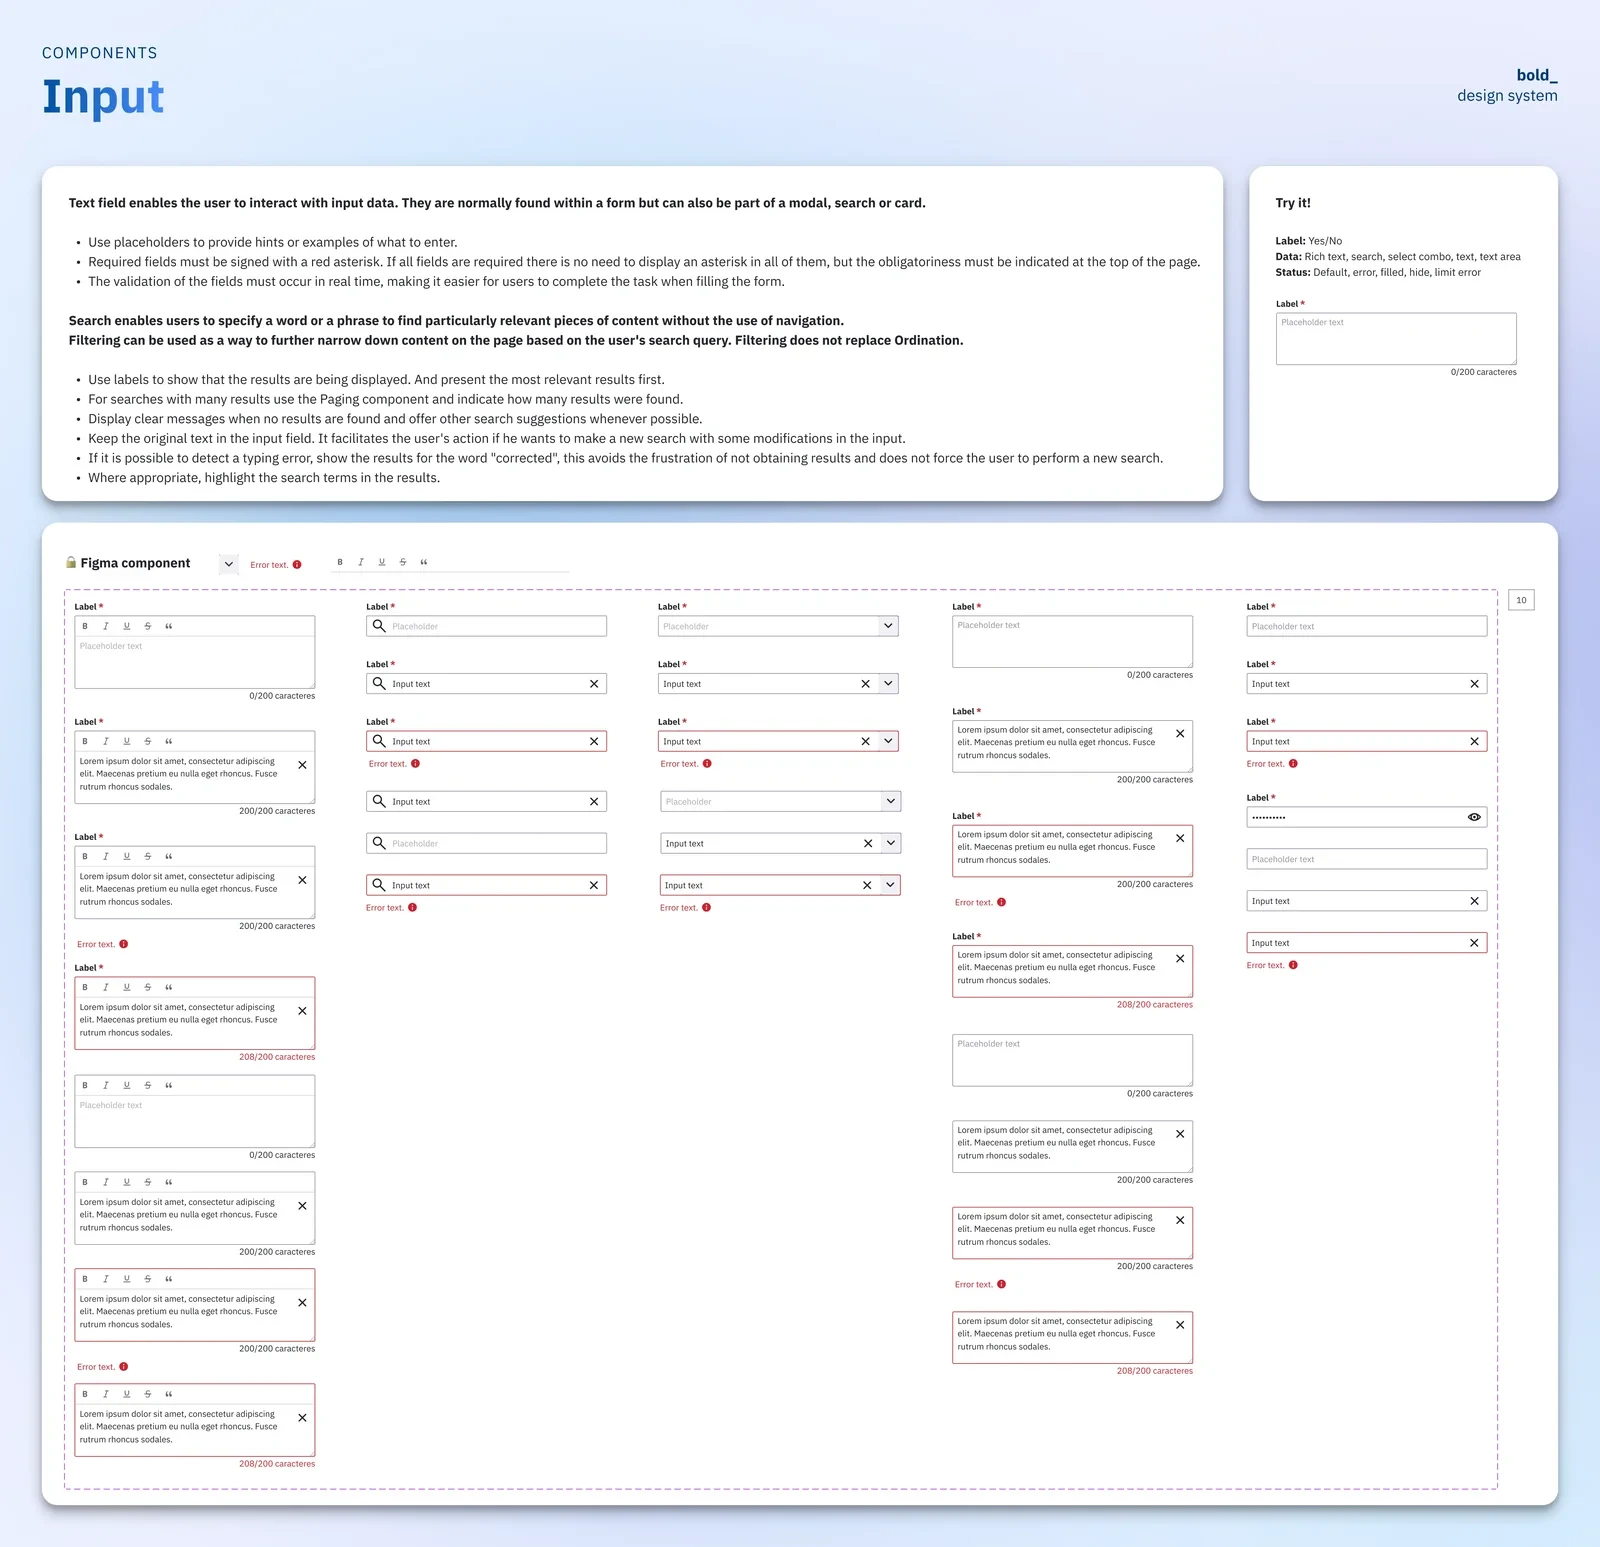The width and height of the screenshot is (1600, 1547).
Task: Click the magnifier icon in the search field
Action: [378, 625]
